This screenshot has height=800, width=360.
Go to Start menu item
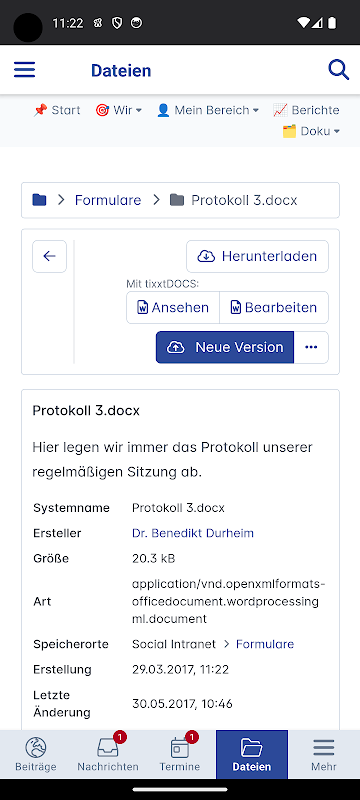coord(57,110)
